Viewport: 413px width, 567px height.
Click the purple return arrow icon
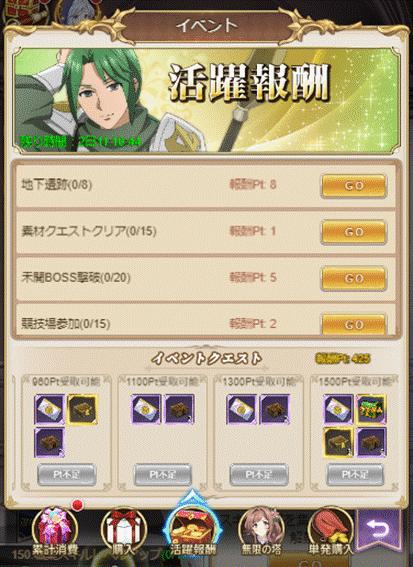(x=378, y=531)
